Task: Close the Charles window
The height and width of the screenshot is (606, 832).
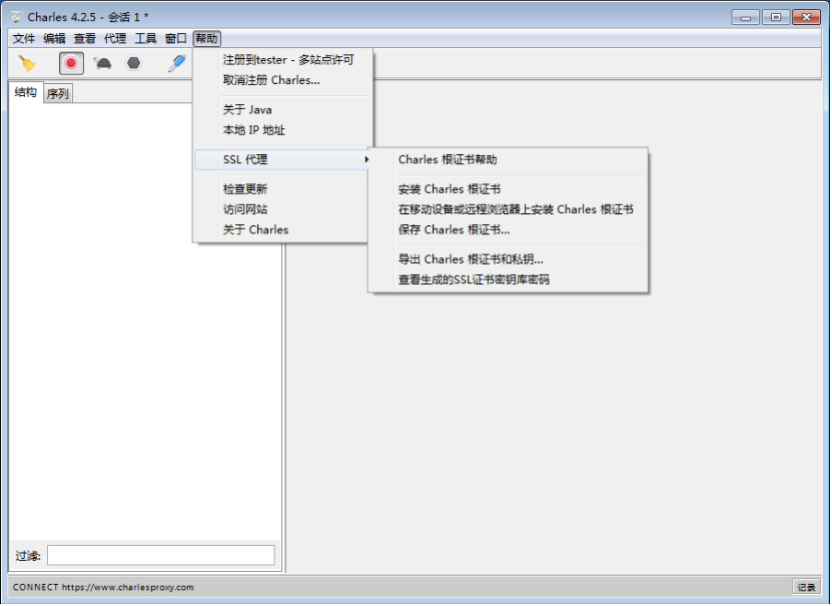Action: [x=807, y=18]
